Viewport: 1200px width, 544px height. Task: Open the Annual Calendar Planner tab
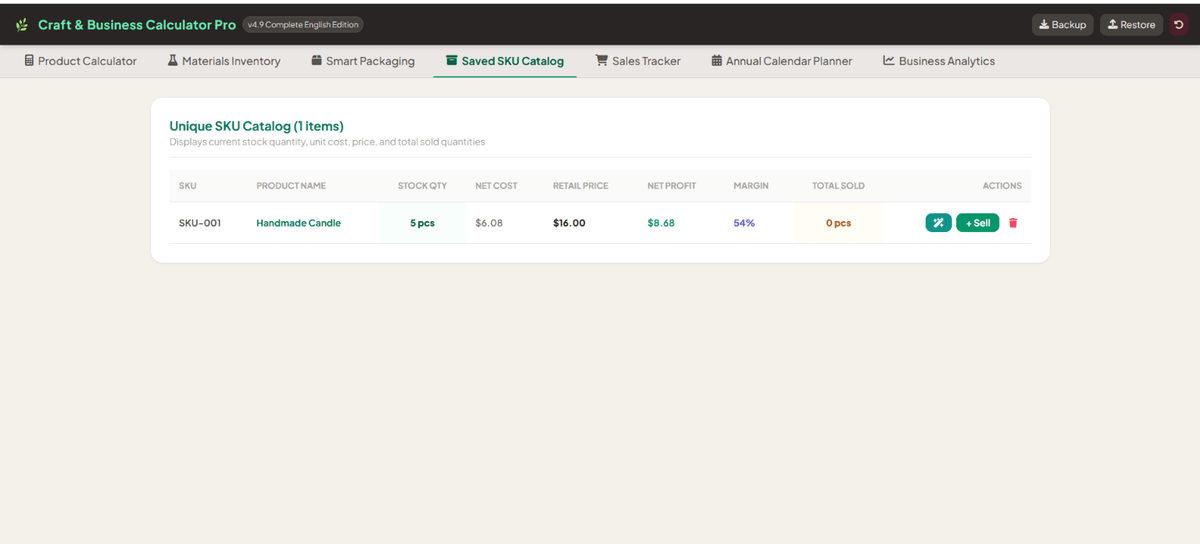[782, 61]
